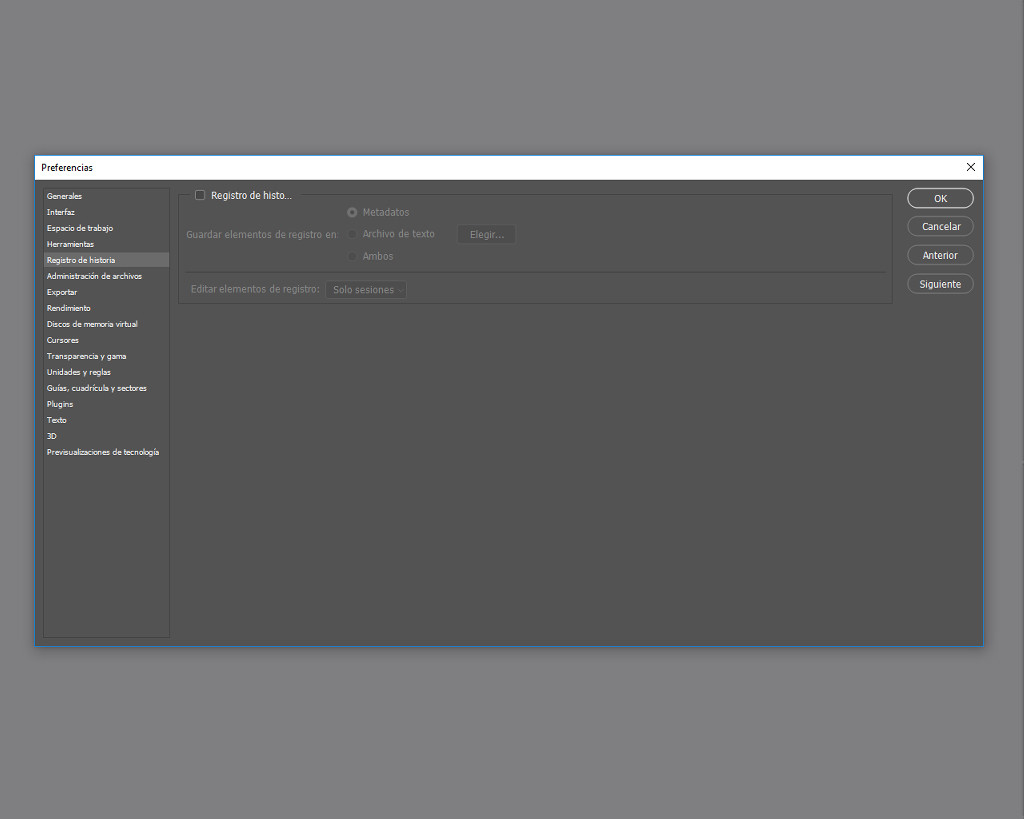
Task: Switch to the "Texto" preferences section
Action: 55,420
